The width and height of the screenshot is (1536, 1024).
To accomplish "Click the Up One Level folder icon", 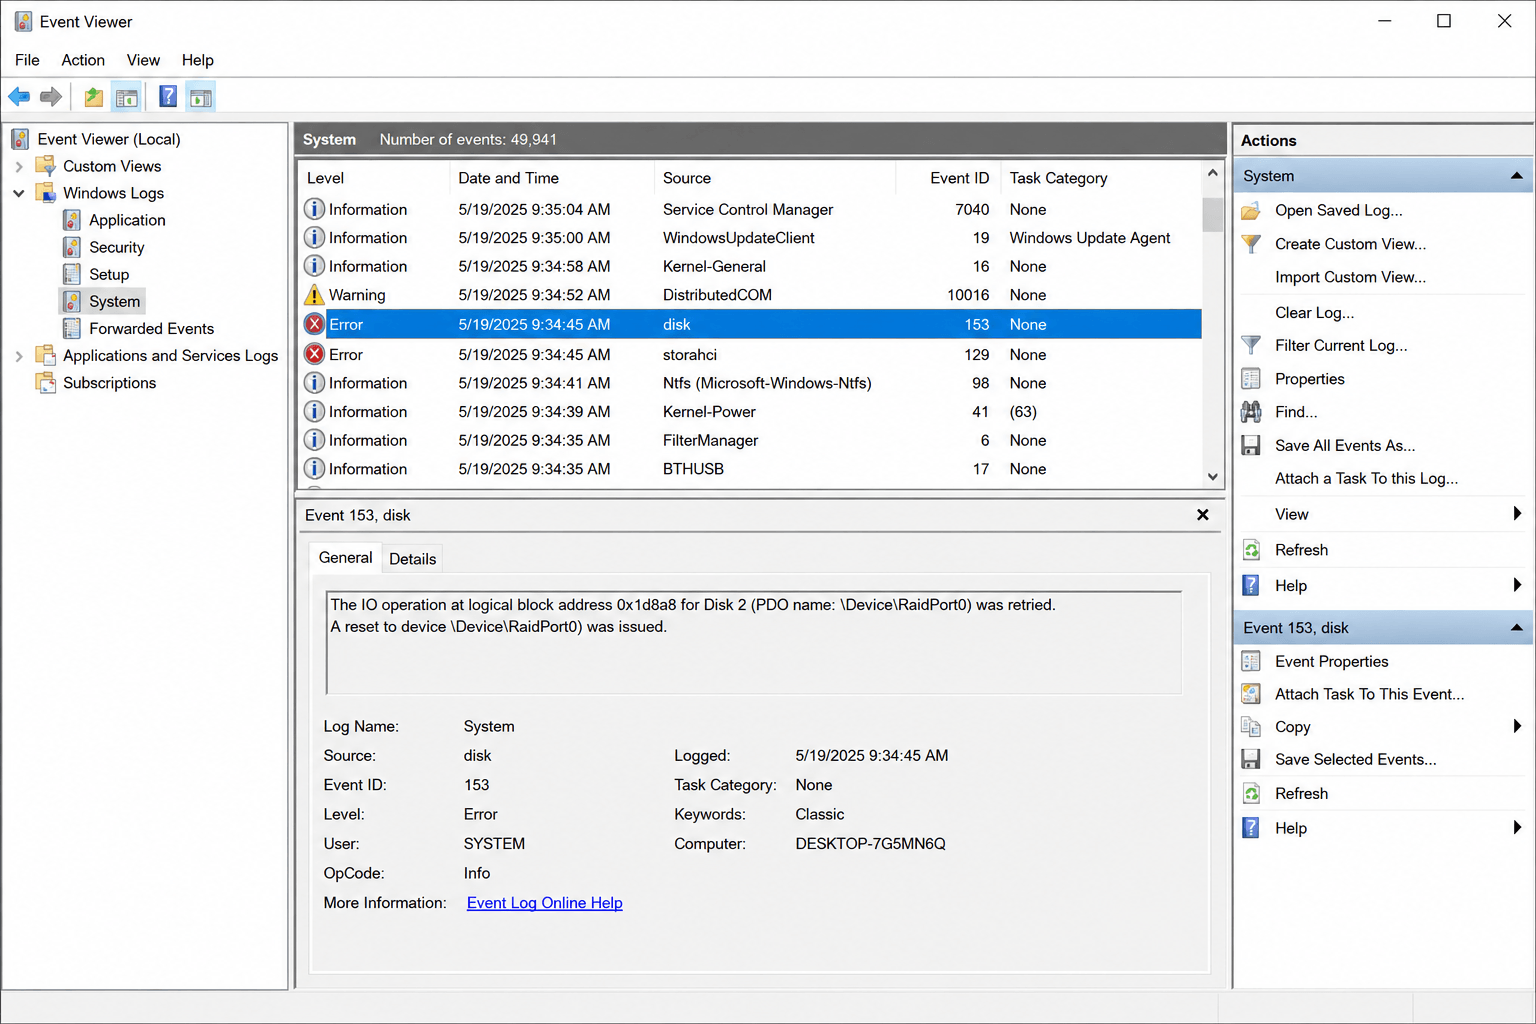I will (x=94, y=97).
